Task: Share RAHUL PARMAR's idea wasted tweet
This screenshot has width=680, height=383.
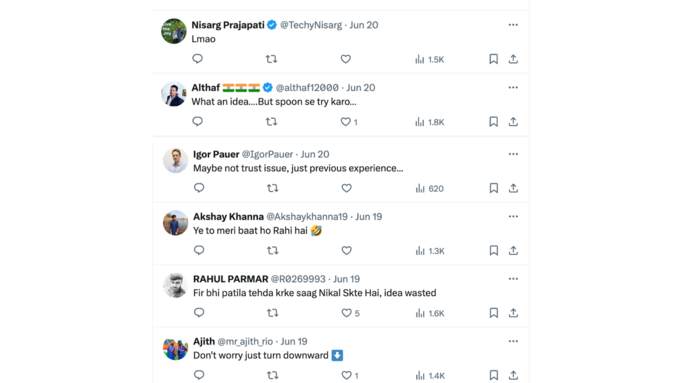Action: pos(513,313)
